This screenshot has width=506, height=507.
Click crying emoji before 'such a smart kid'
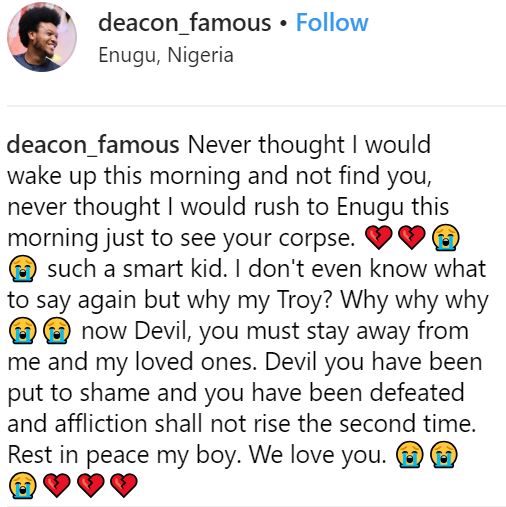point(22,269)
